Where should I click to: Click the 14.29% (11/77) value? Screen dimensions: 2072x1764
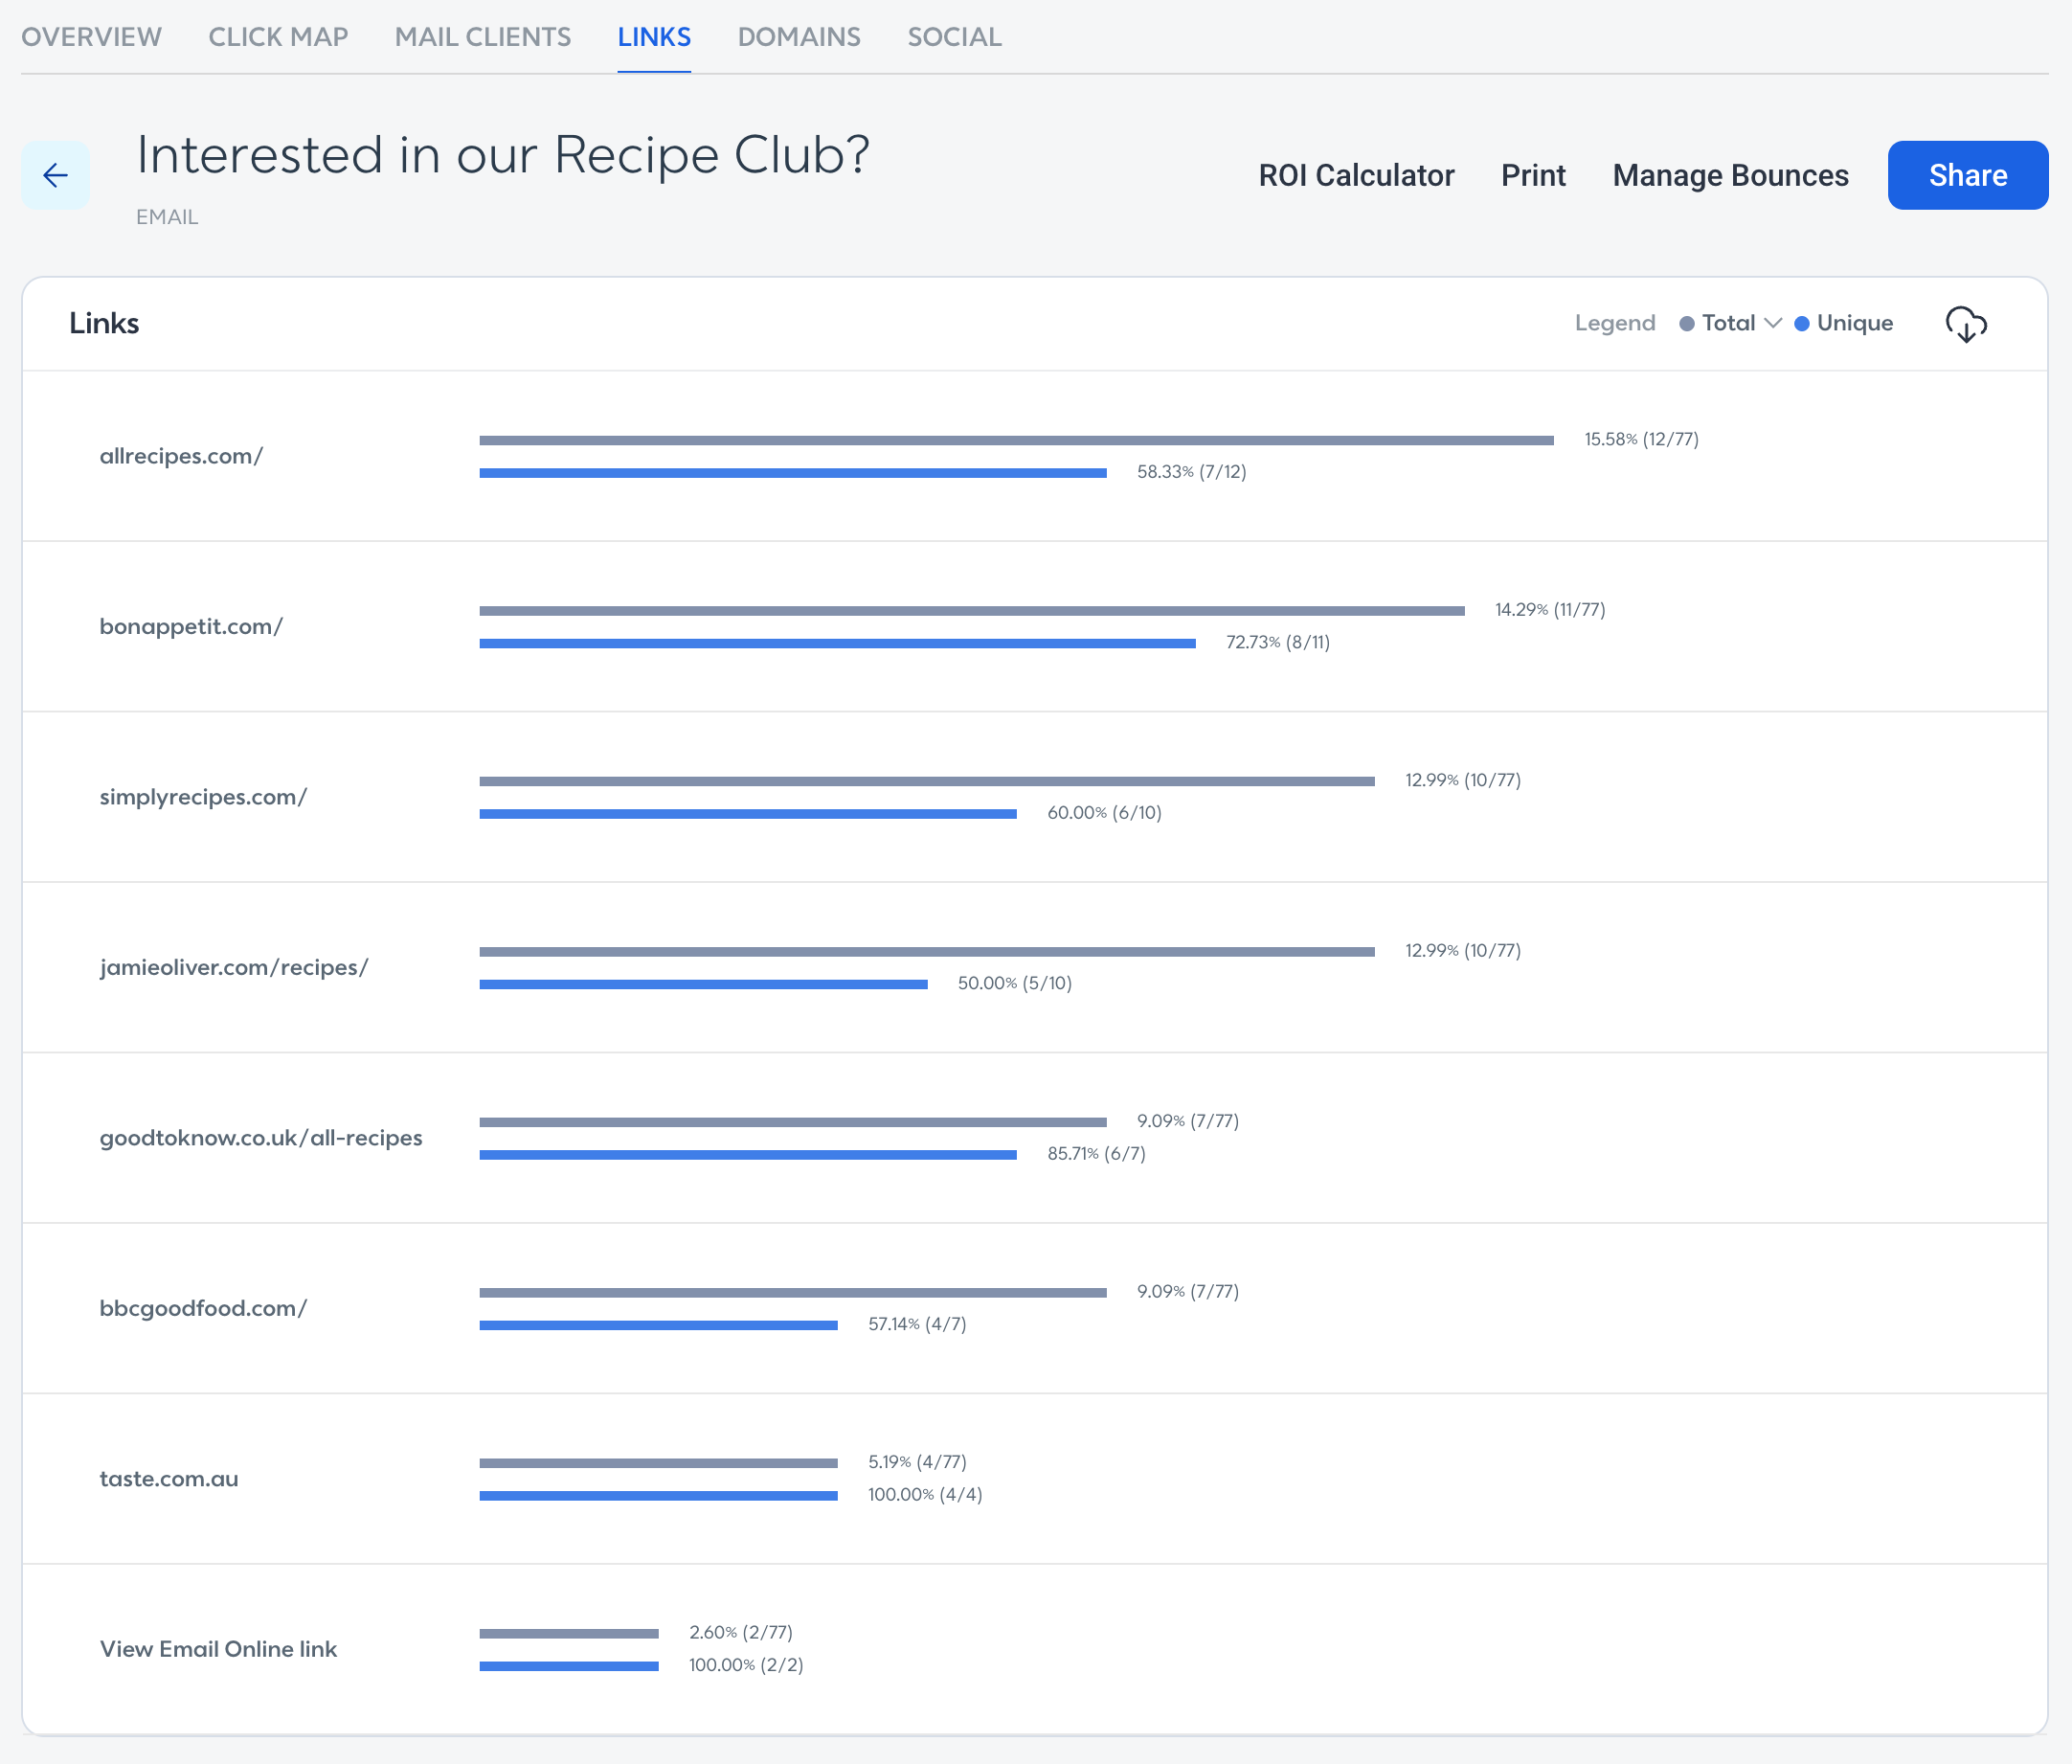1550,610
